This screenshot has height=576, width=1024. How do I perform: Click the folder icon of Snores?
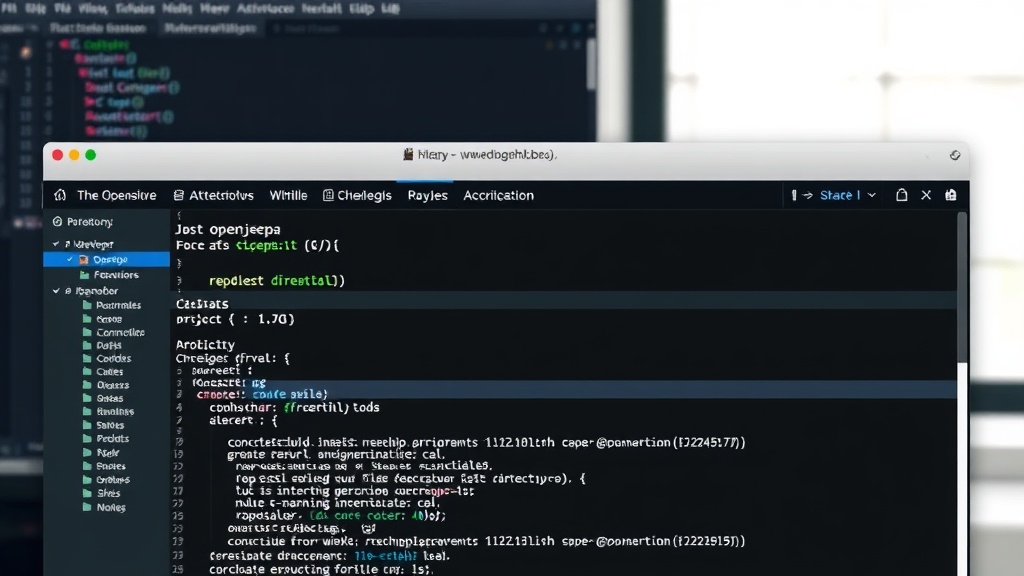(87, 466)
